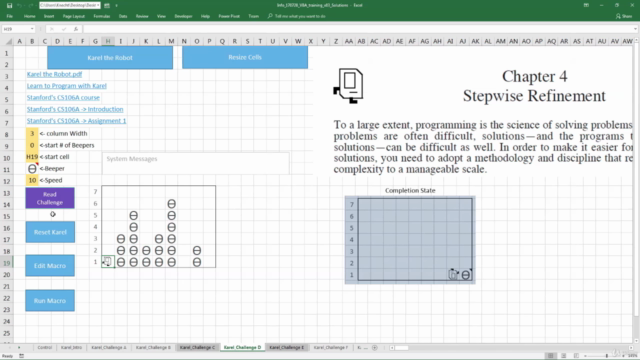Click the Reset Karel button
640x360 pixels.
coord(50,232)
